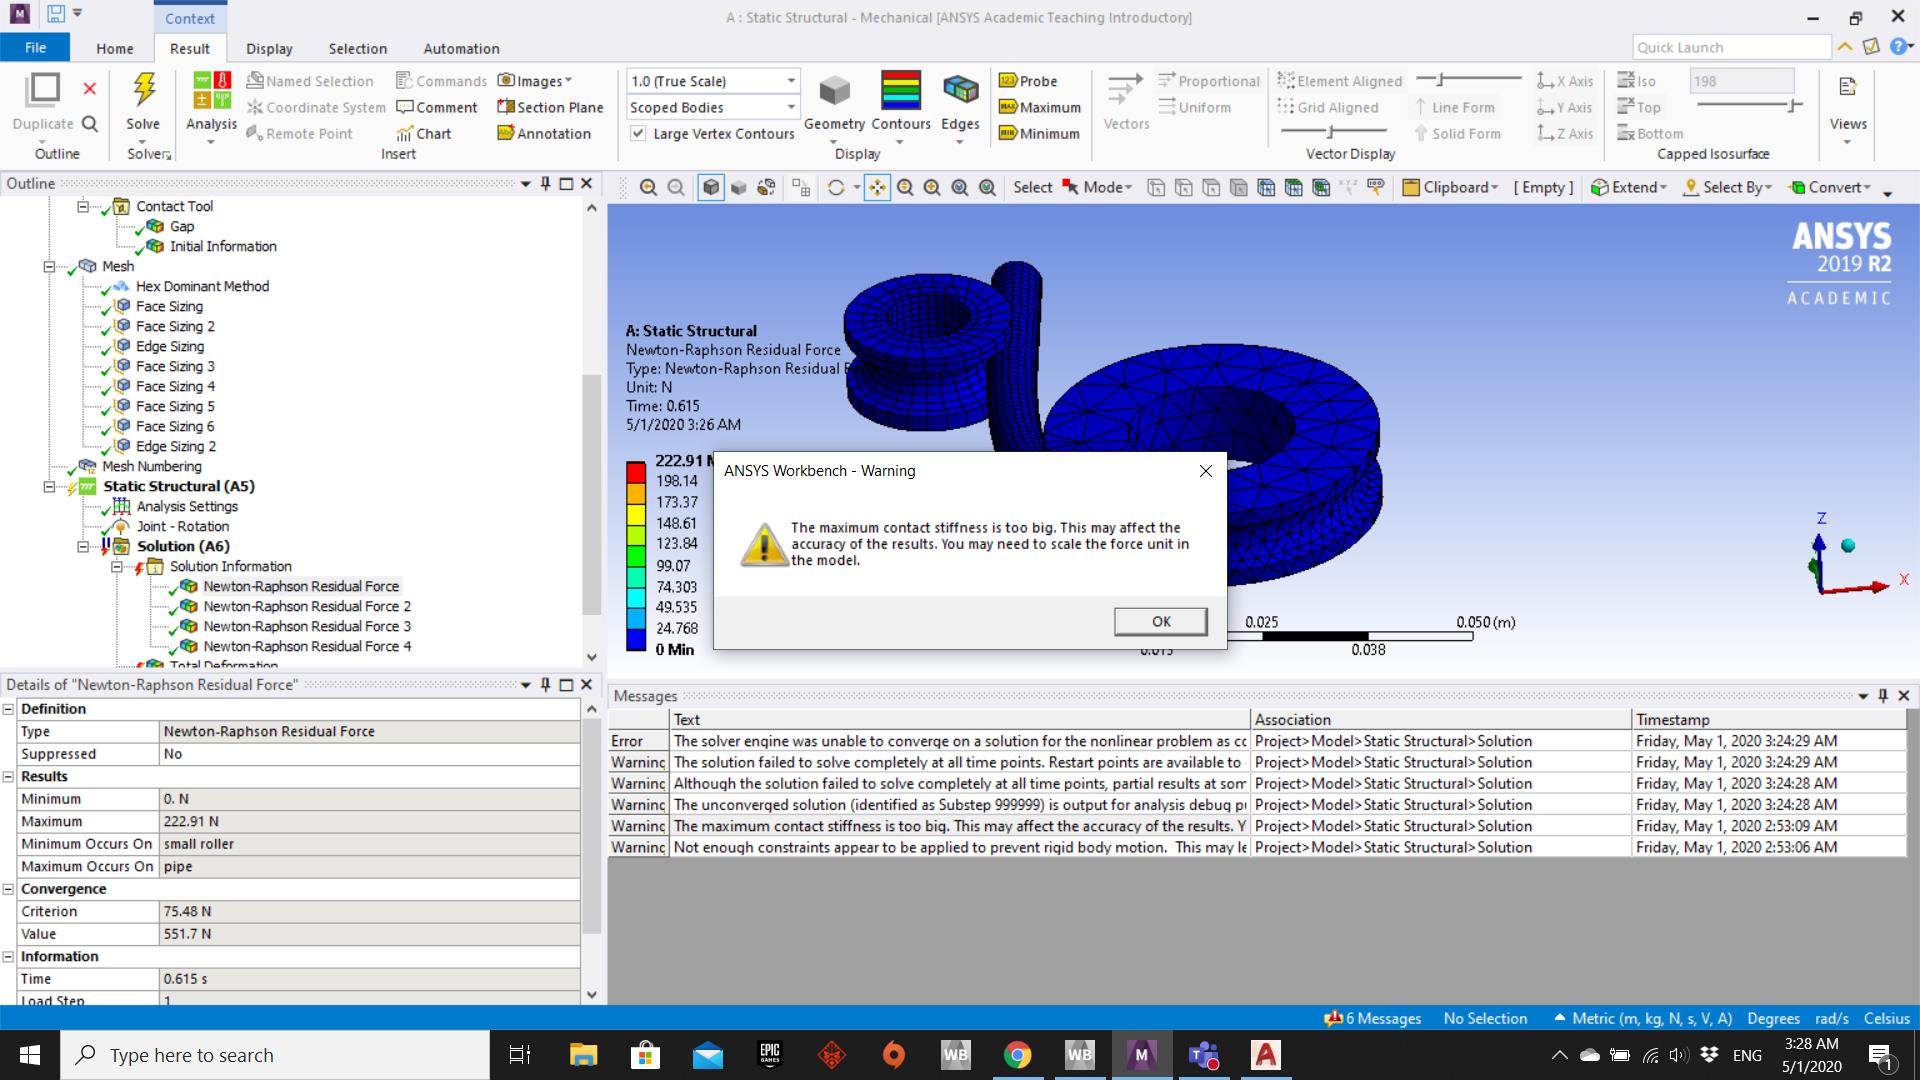
Task: Show the Minimum label annotation
Action: click(x=1039, y=133)
